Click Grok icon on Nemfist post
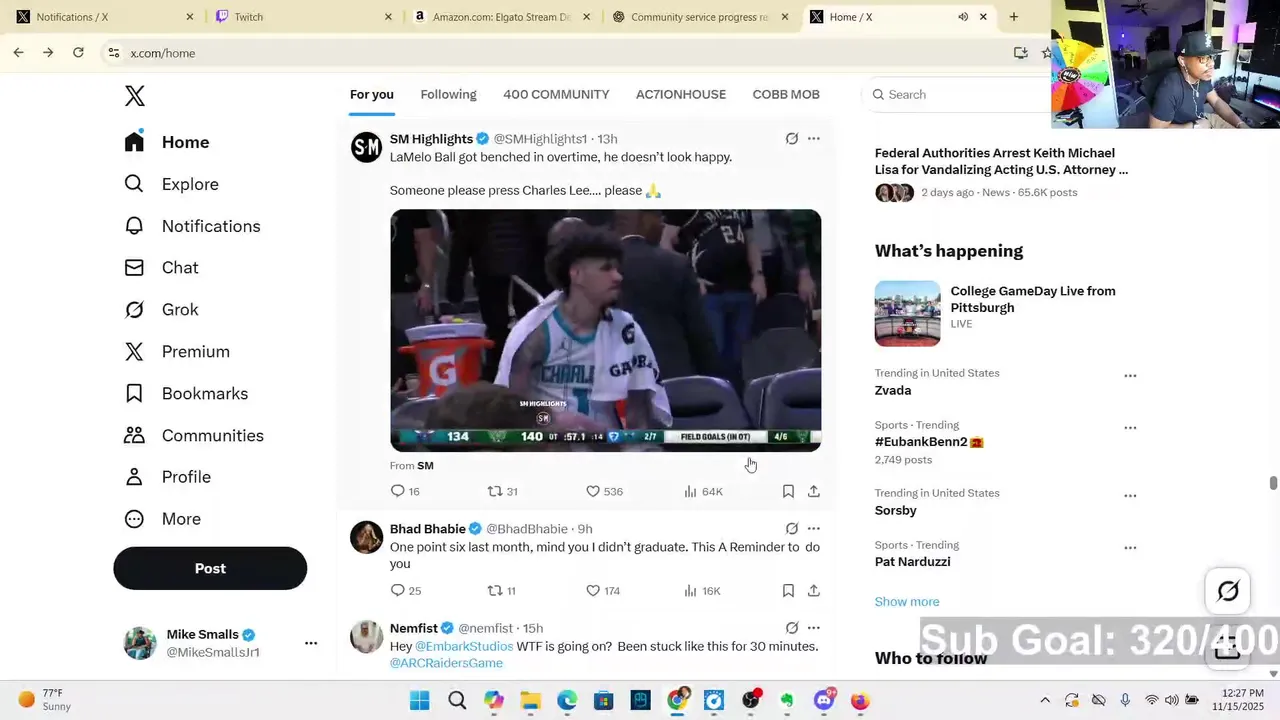Screen dimensions: 1280x720 (792, 628)
